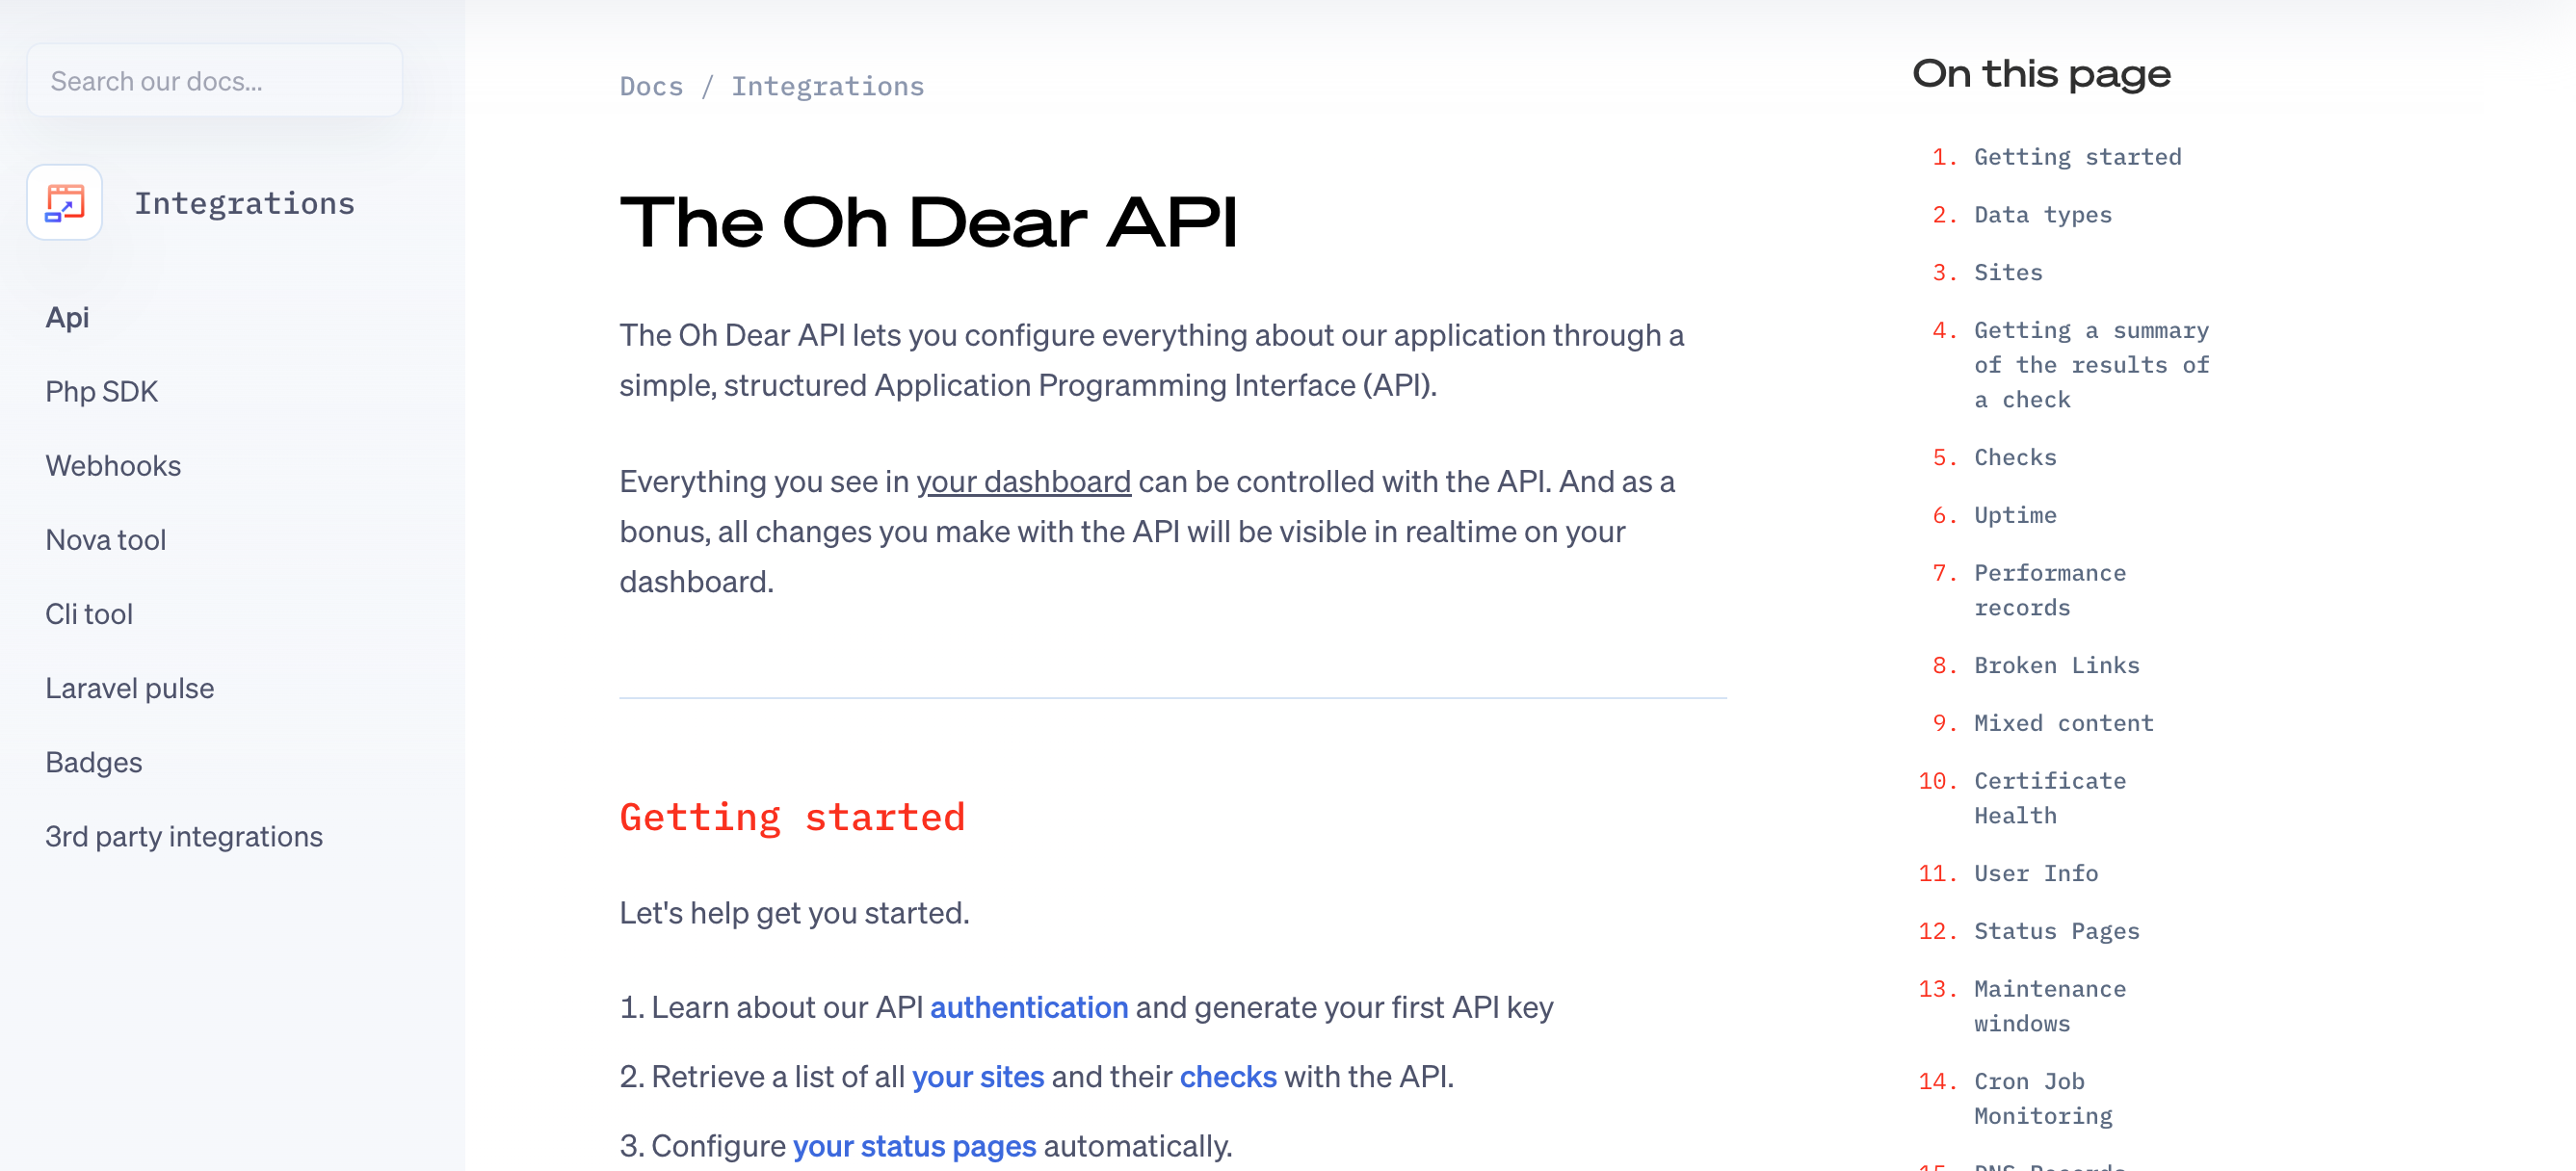2576x1171 pixels.
Task: Jump to Cron Job Monitoring section
Action: click(2042, 1098)
